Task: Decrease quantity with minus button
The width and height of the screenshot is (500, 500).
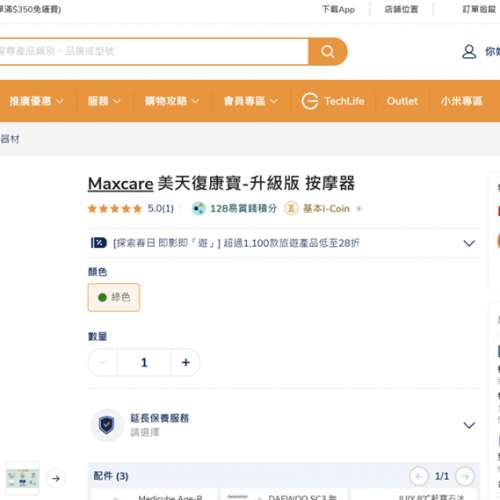Action: 103,362
